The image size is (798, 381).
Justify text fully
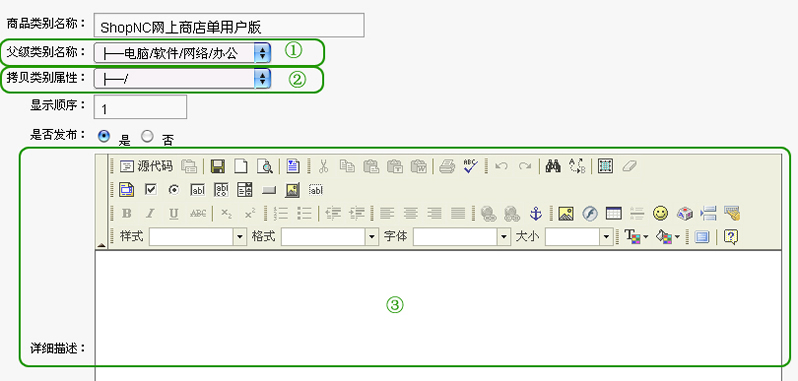click(458, 214)
